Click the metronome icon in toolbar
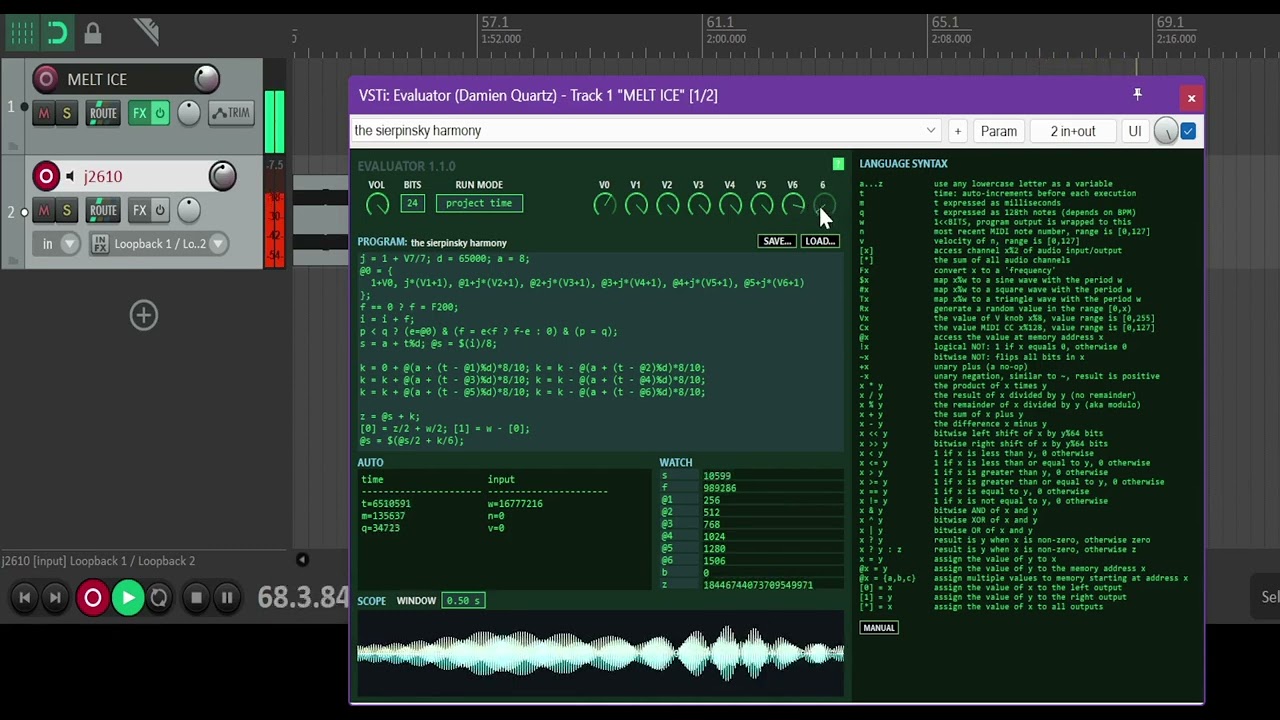Image resolution: width=1280 pixels, height=720 pixels. [147, 32]
